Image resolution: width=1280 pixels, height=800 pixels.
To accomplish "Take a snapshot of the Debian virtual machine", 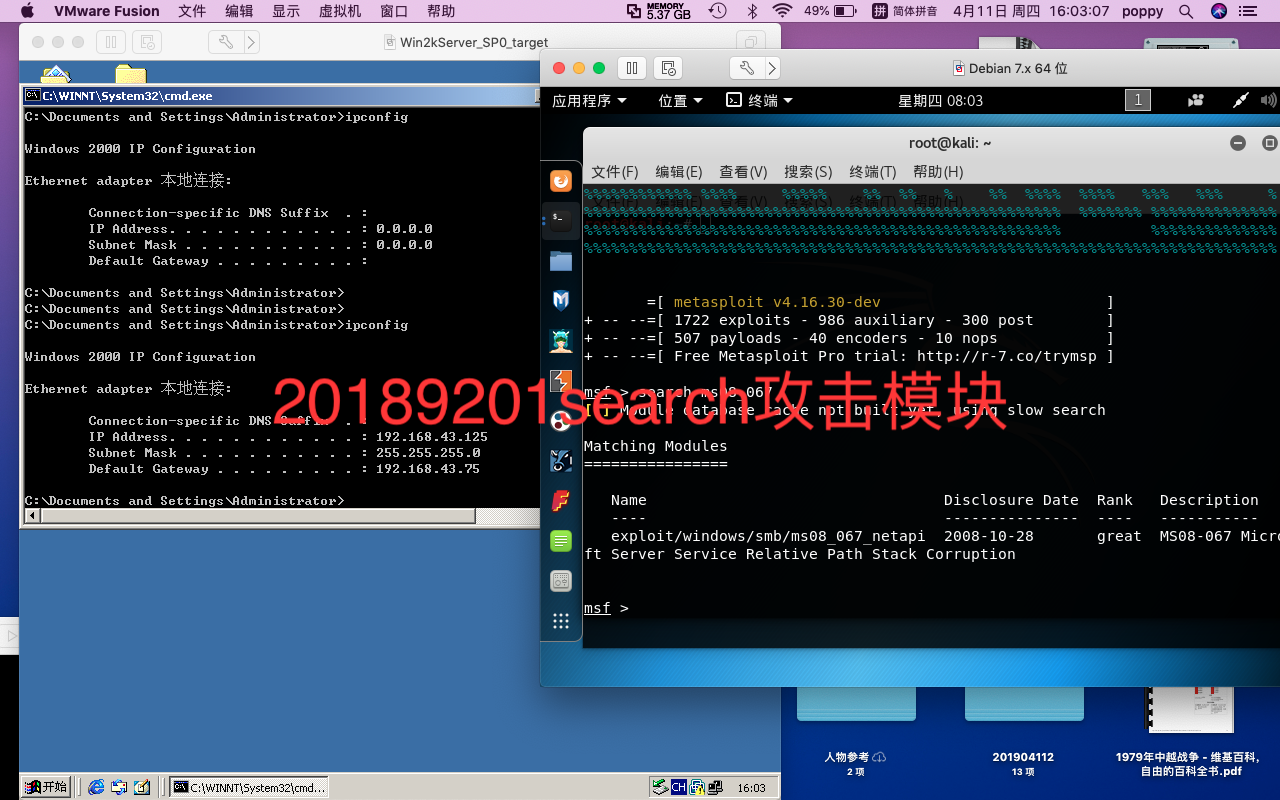I will [x=669, y=68].
